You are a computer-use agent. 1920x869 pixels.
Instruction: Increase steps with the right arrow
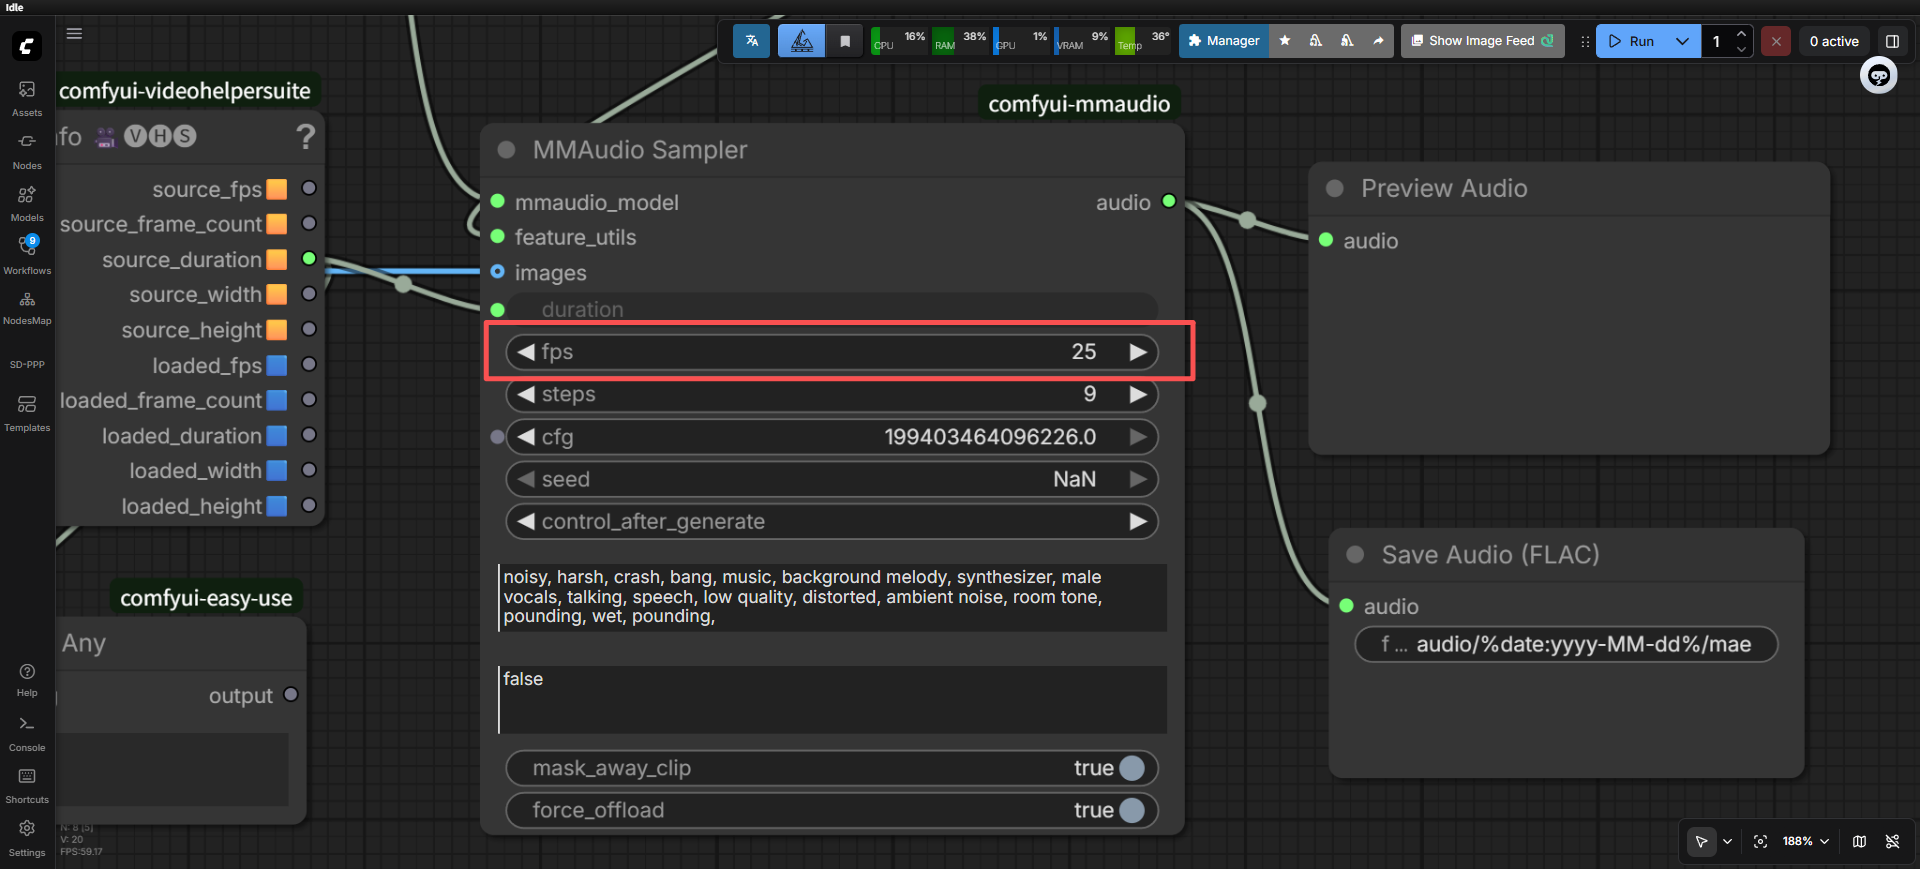(x=1138, y=394)
